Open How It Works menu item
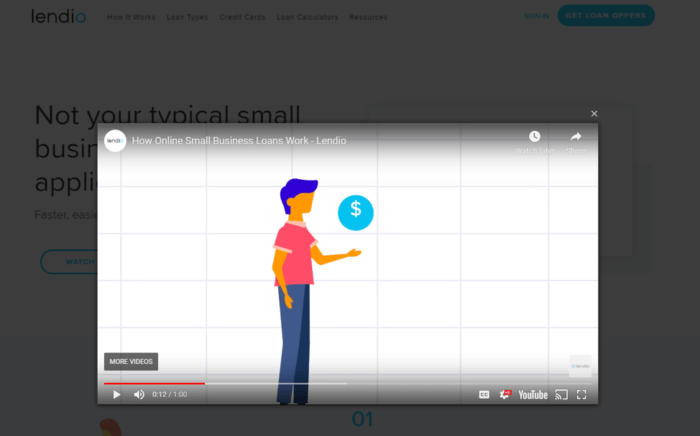Viewport: 700px width, 436px height. coord(131,17)
